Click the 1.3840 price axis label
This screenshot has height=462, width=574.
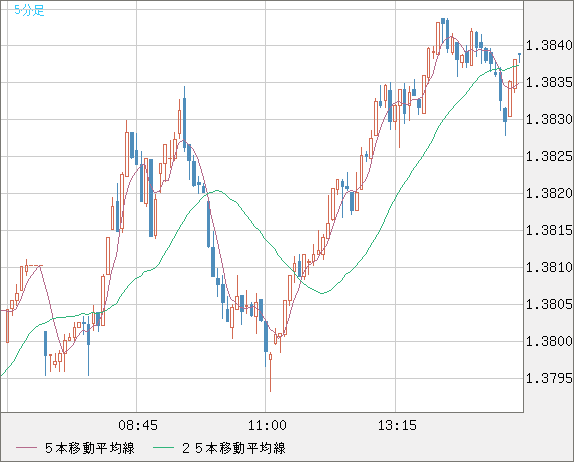(549, 45)
